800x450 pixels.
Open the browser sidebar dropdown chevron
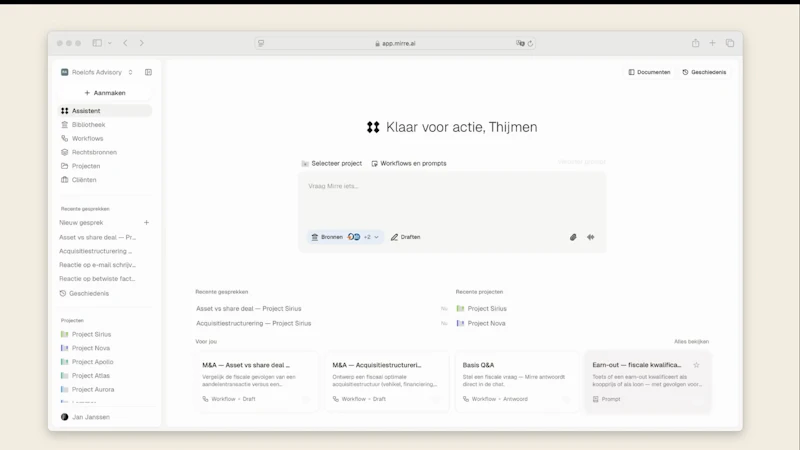[x=109, y=43]
